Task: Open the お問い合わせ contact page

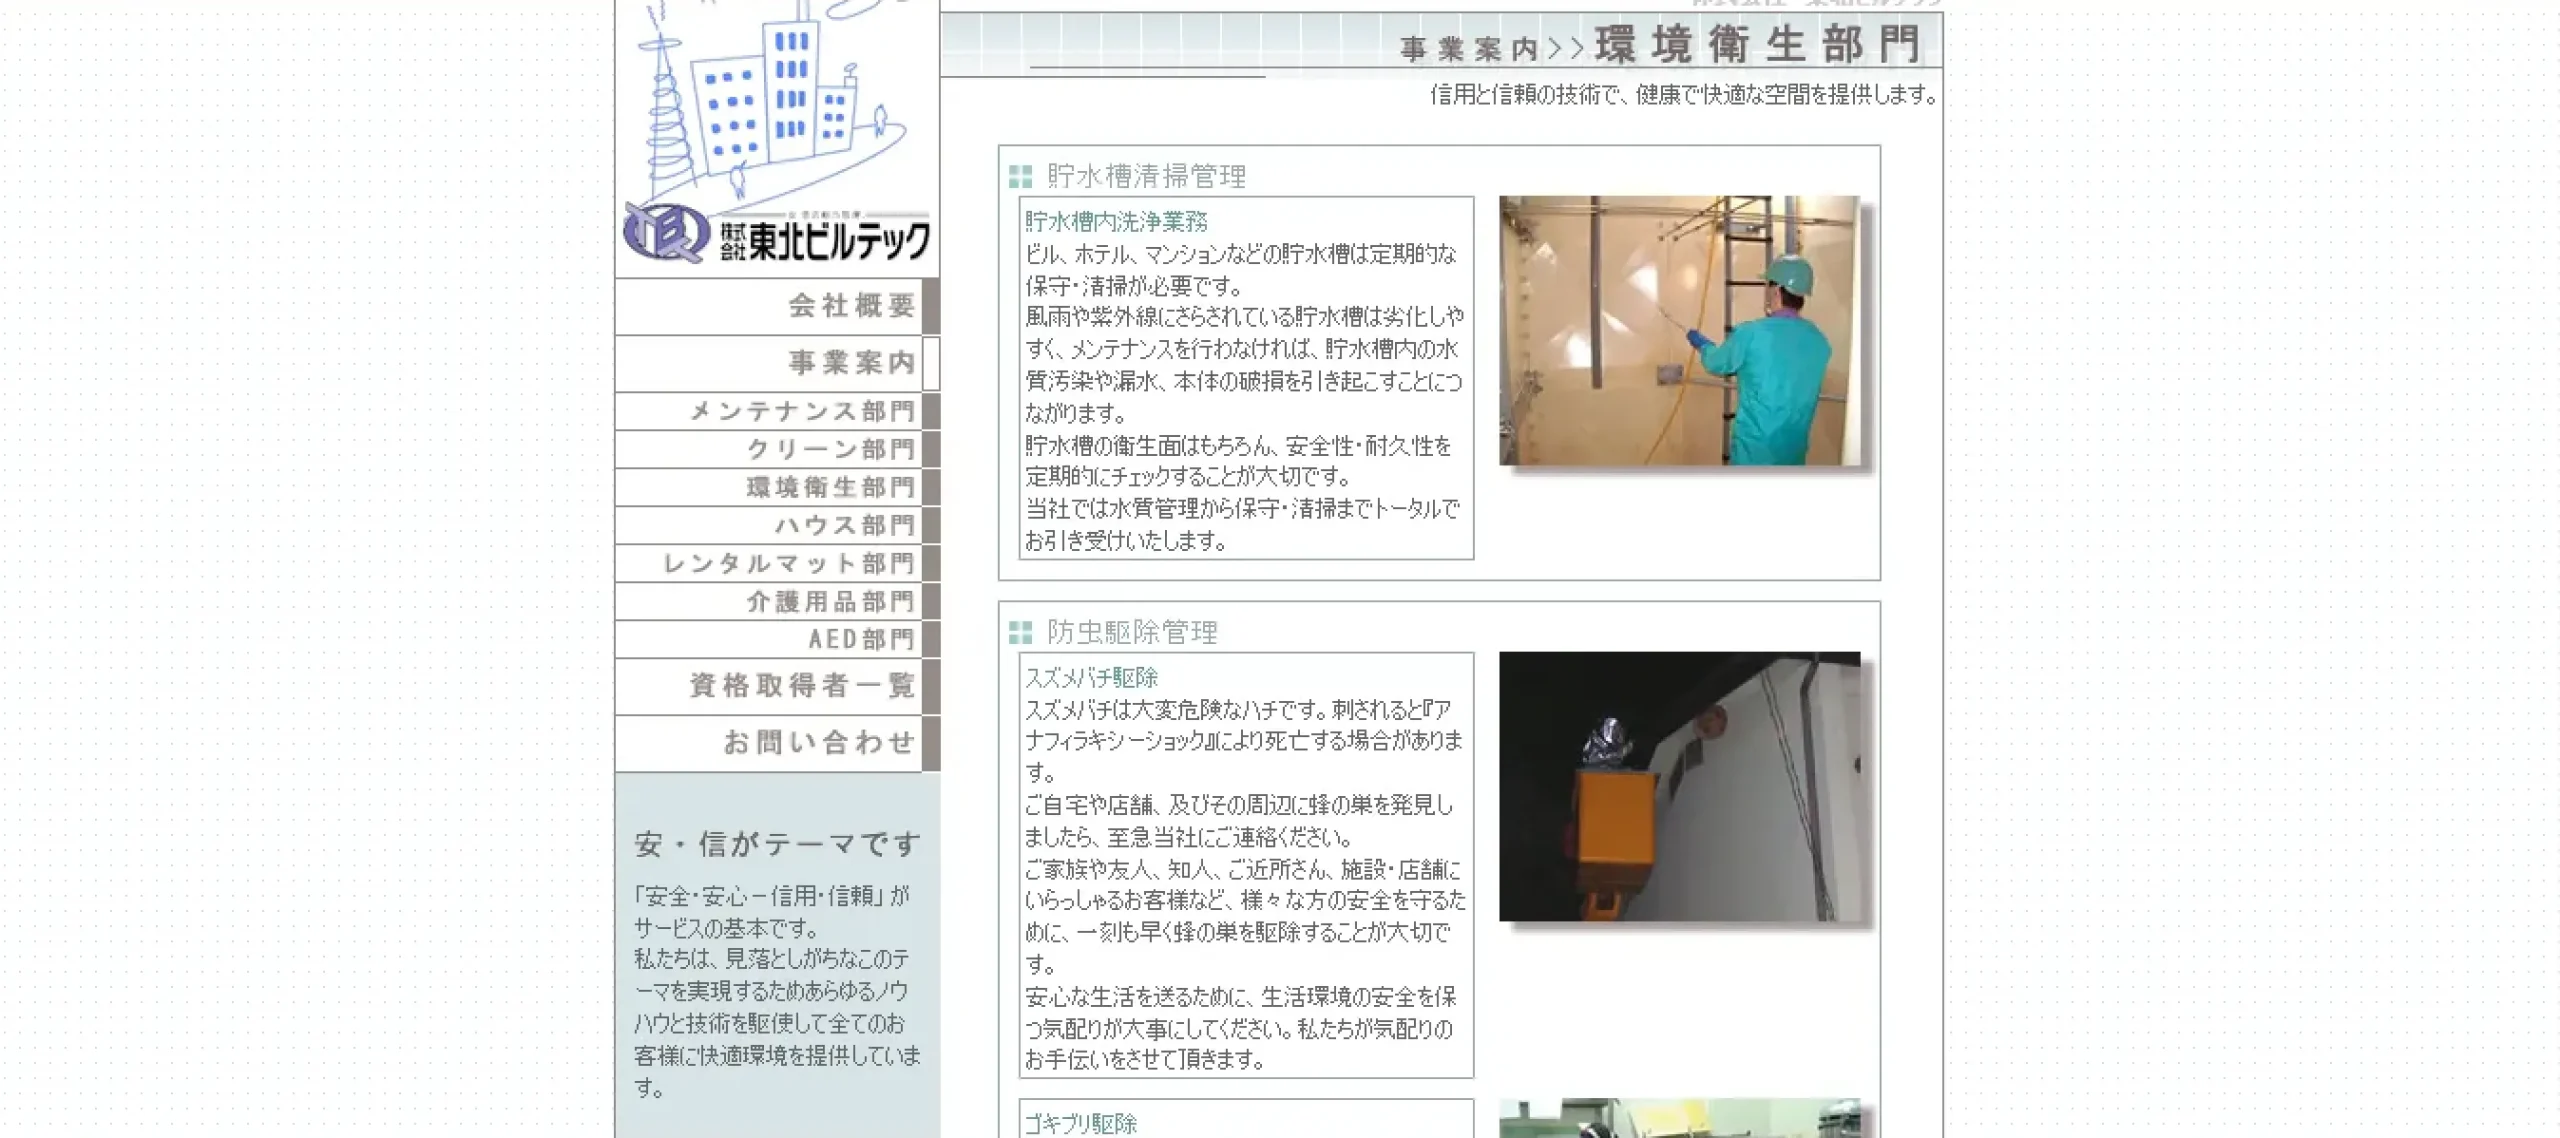Action: (777, 743)
